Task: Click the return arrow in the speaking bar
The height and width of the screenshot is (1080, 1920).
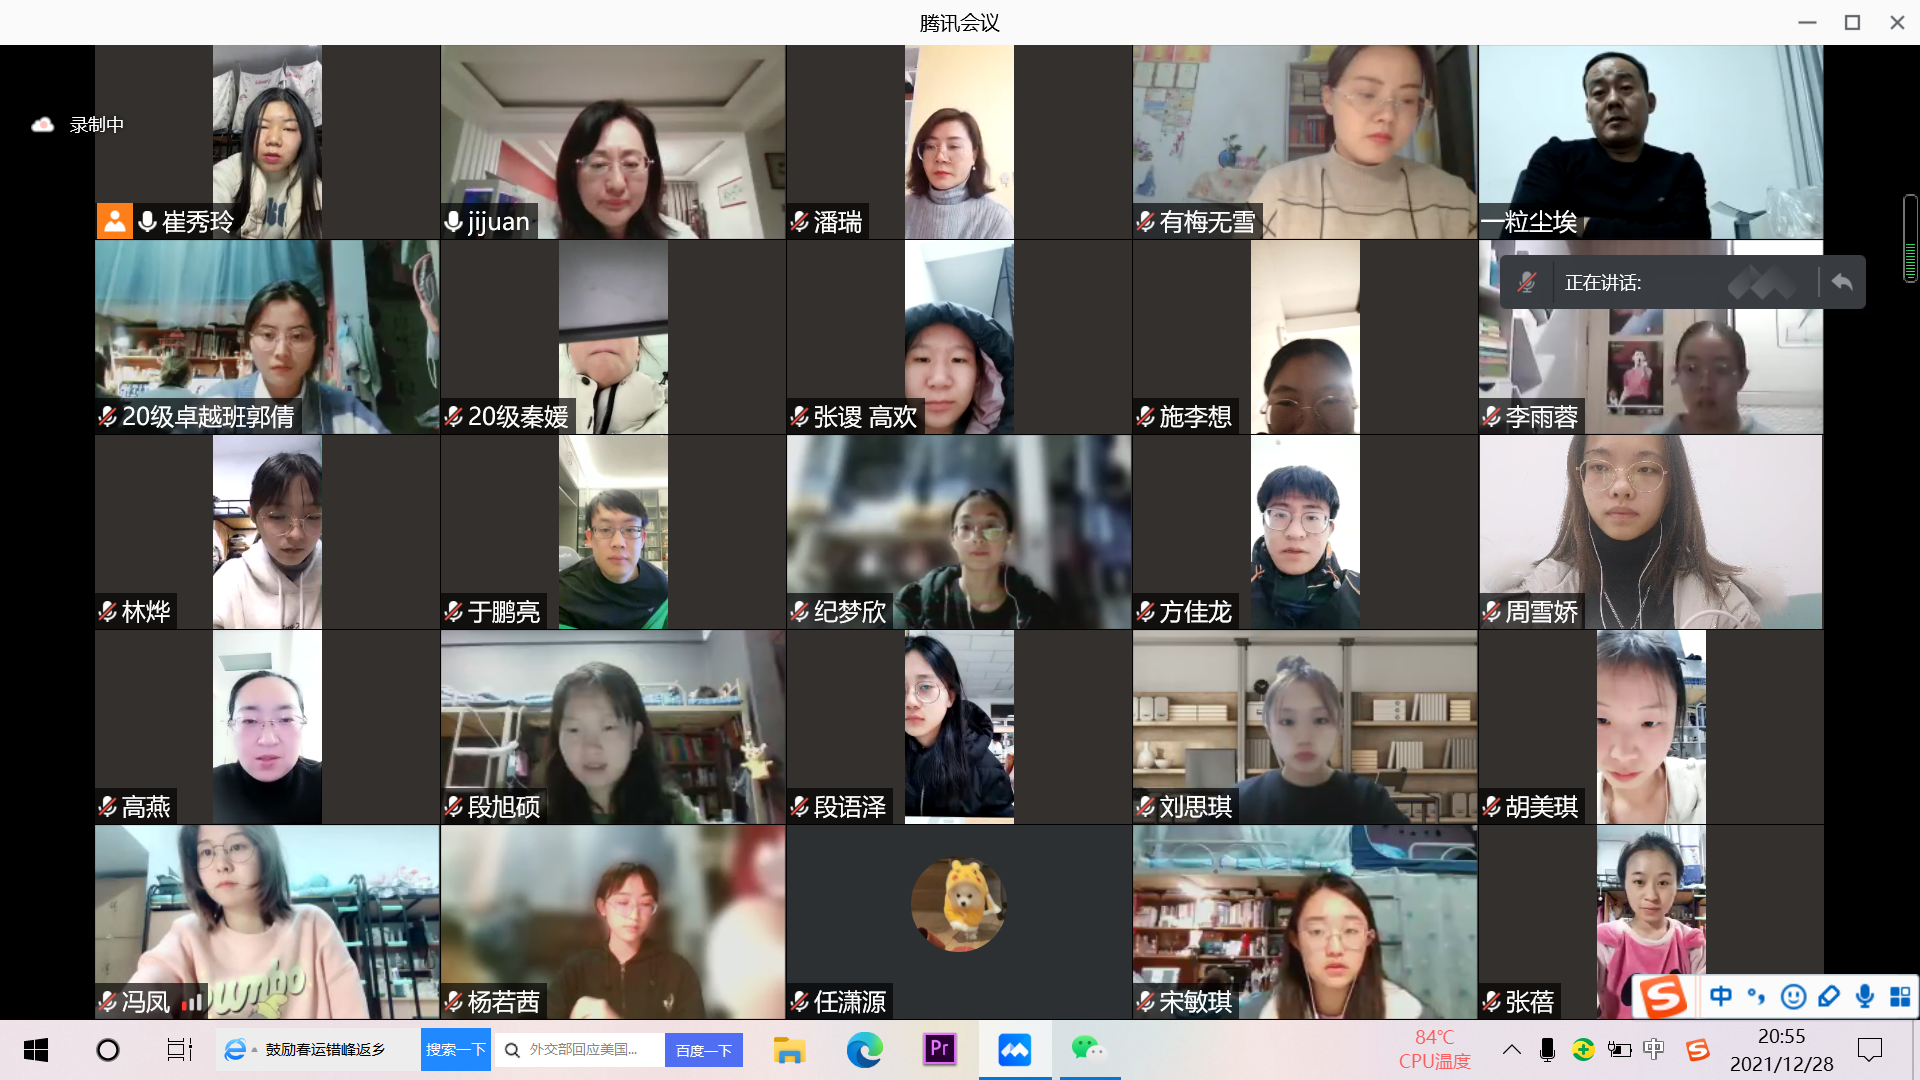Action: (1842, 283)
